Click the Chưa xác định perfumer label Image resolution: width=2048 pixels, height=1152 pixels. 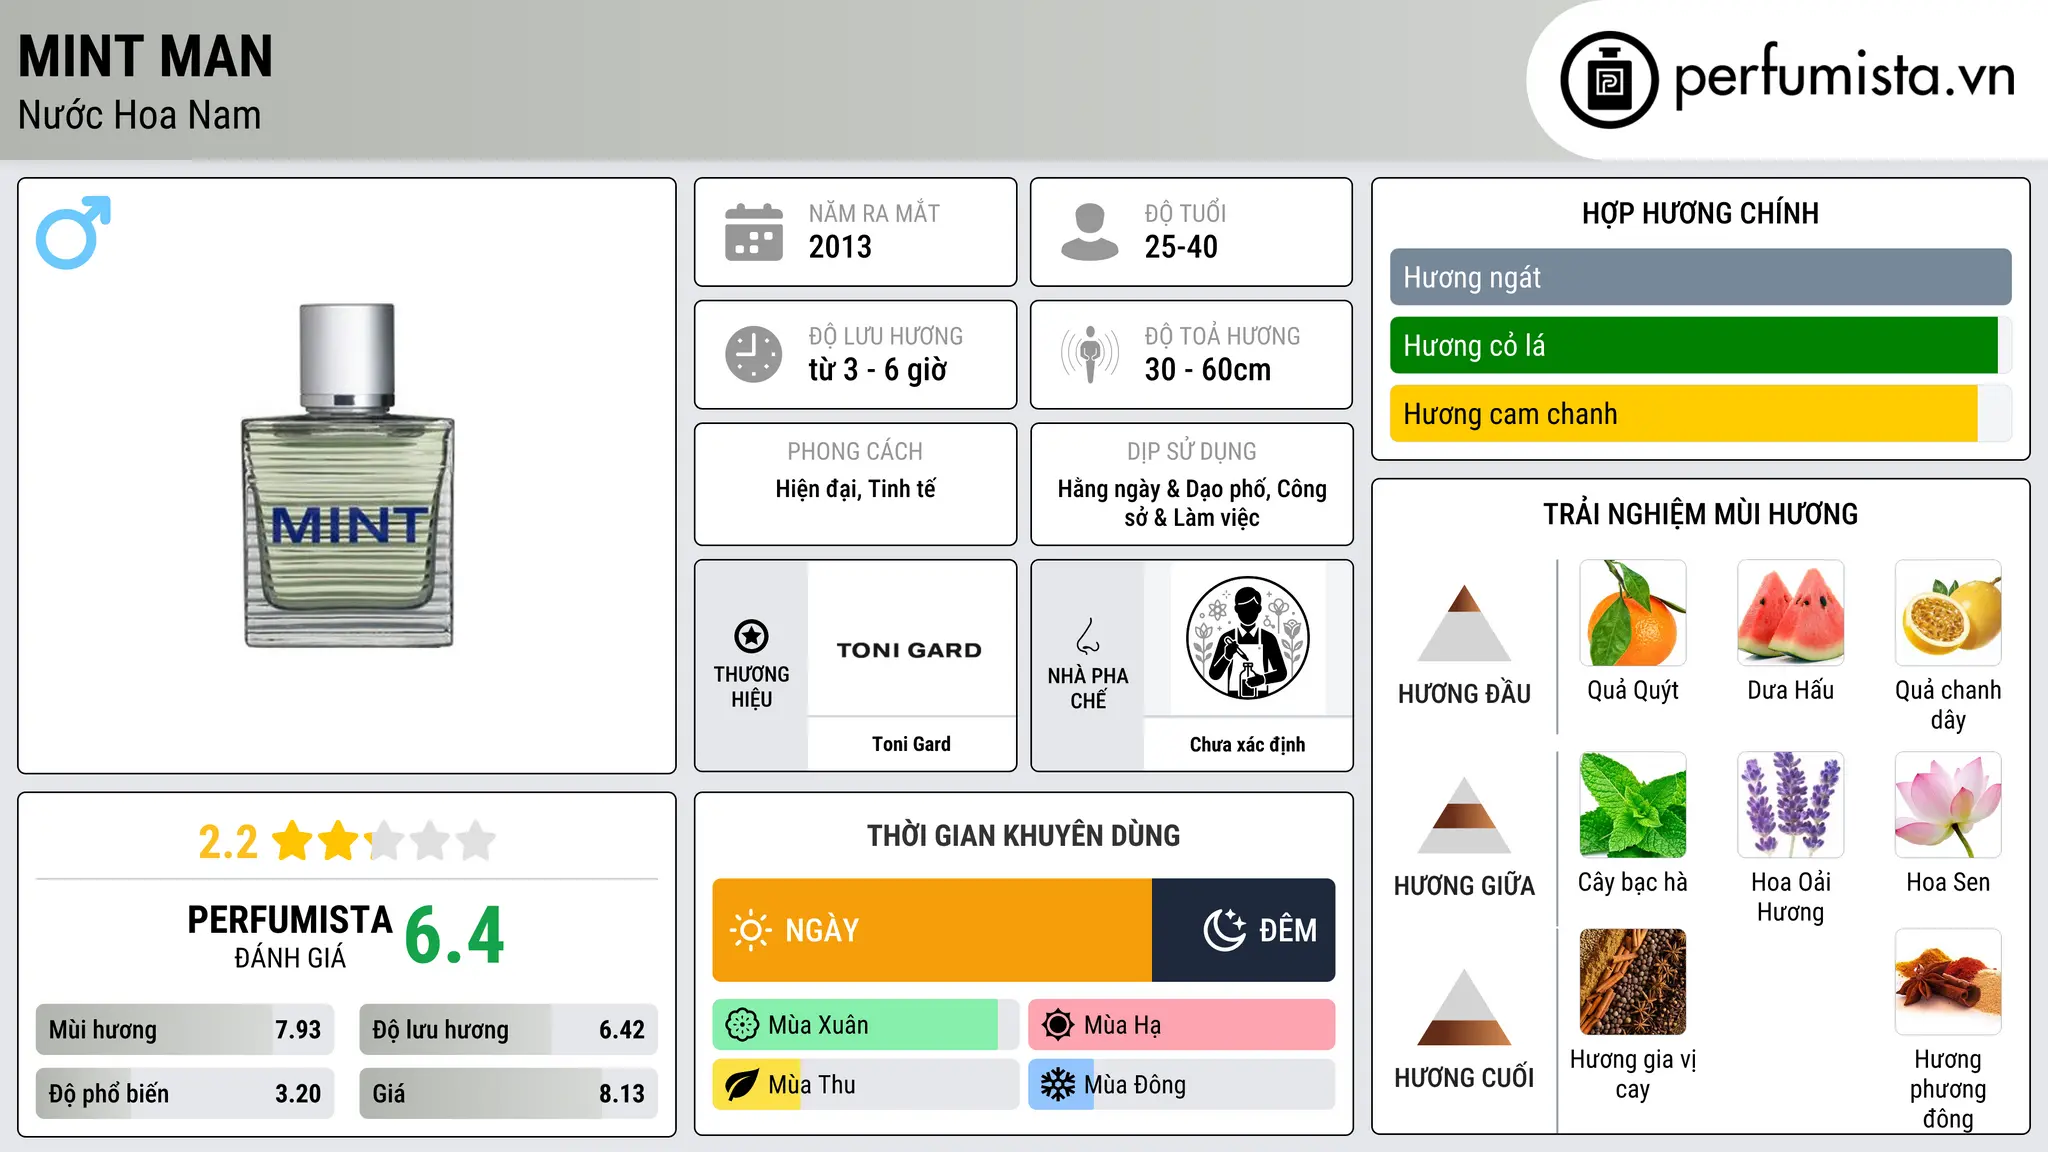pos(1247,744)
